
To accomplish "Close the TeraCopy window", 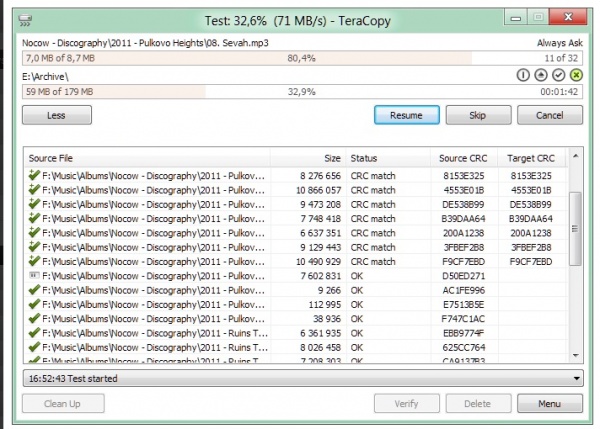I will [x=568, y=17].
